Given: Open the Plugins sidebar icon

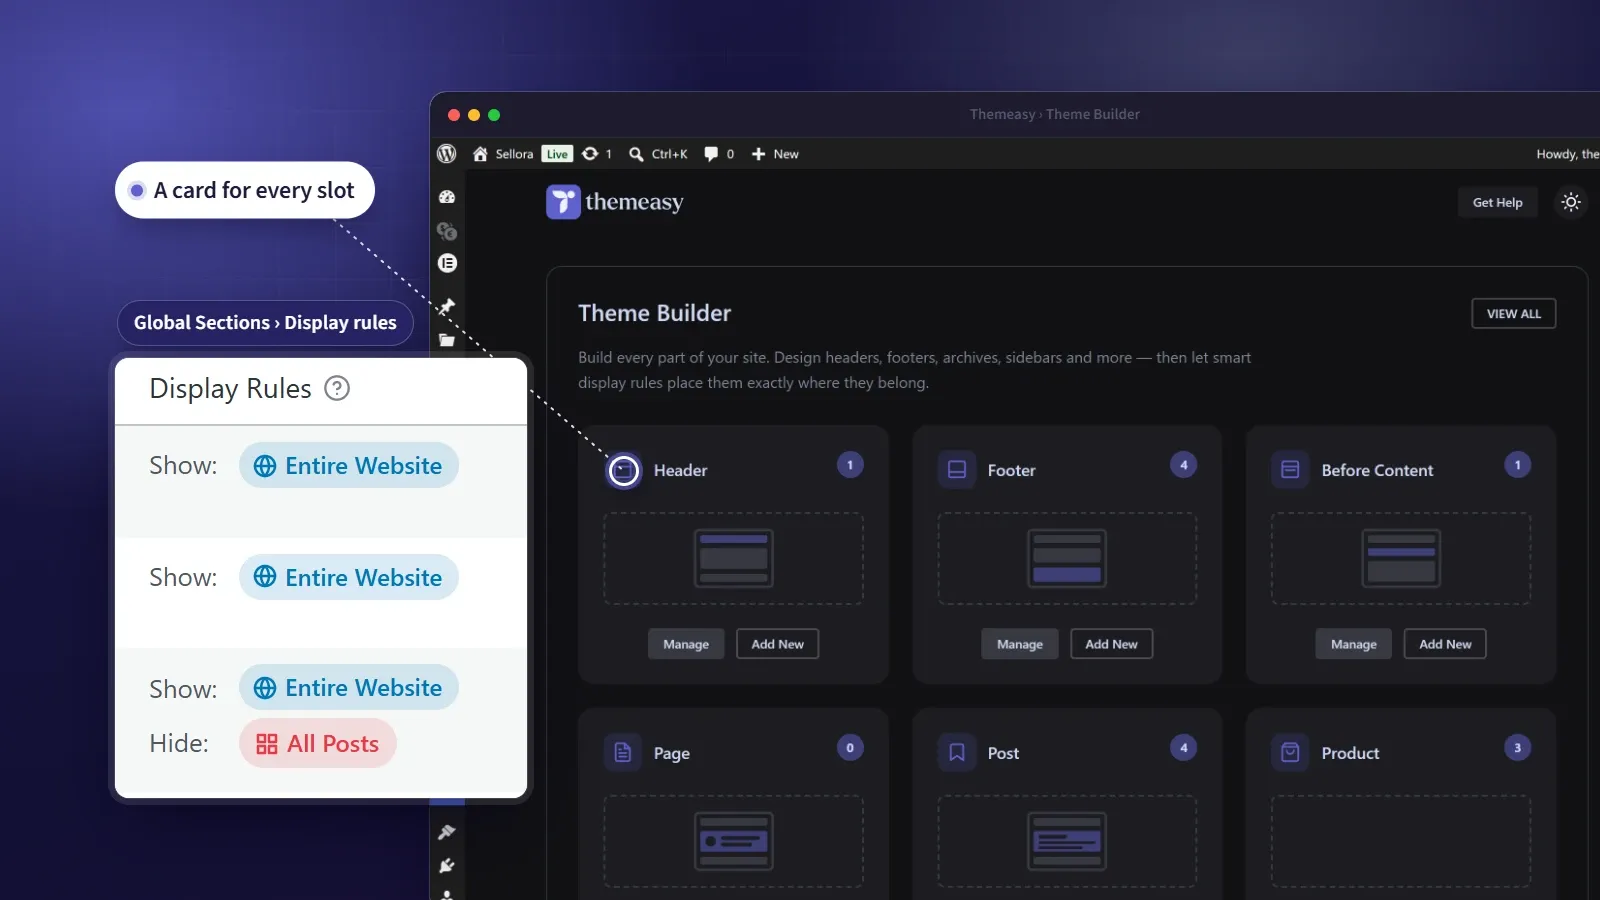Looking at the screenshot, I should tap(447, 866).
